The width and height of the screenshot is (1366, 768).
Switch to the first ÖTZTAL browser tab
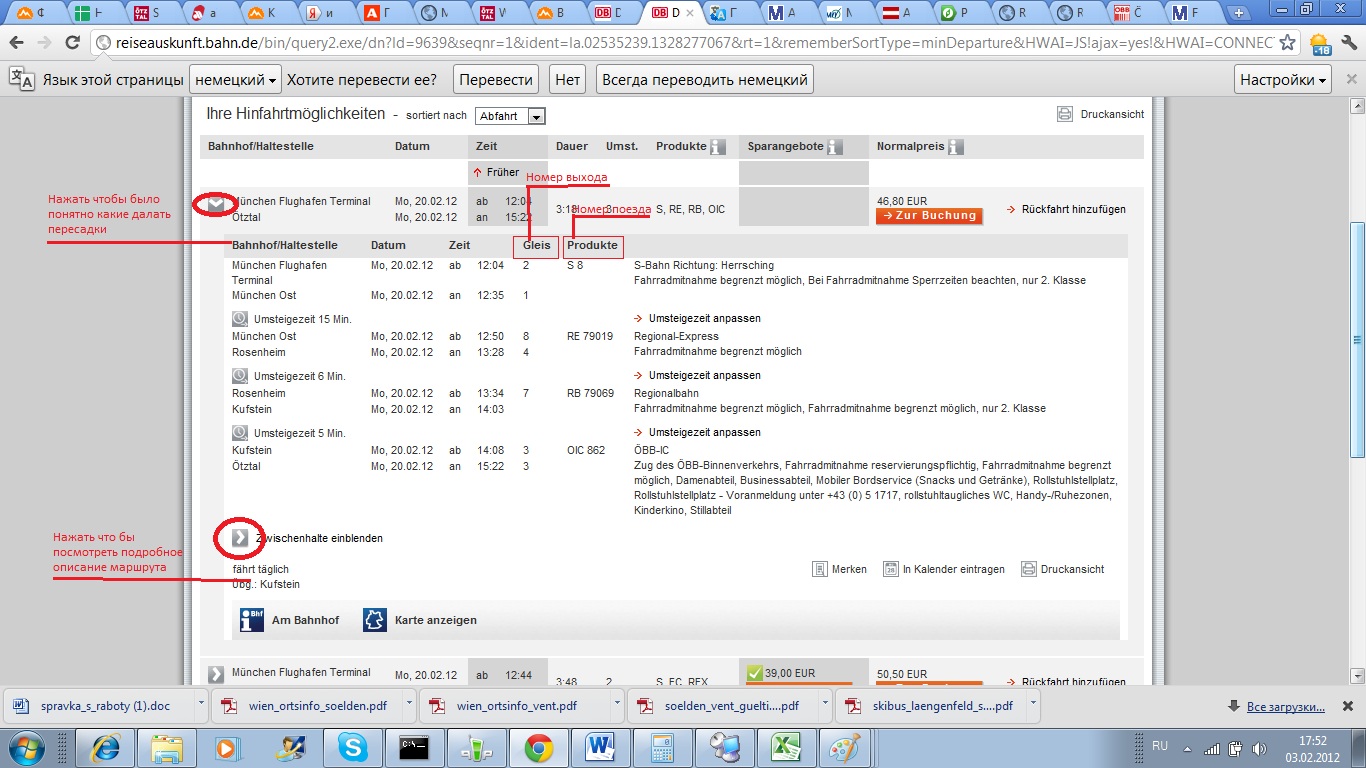click(x=156, y=13)
